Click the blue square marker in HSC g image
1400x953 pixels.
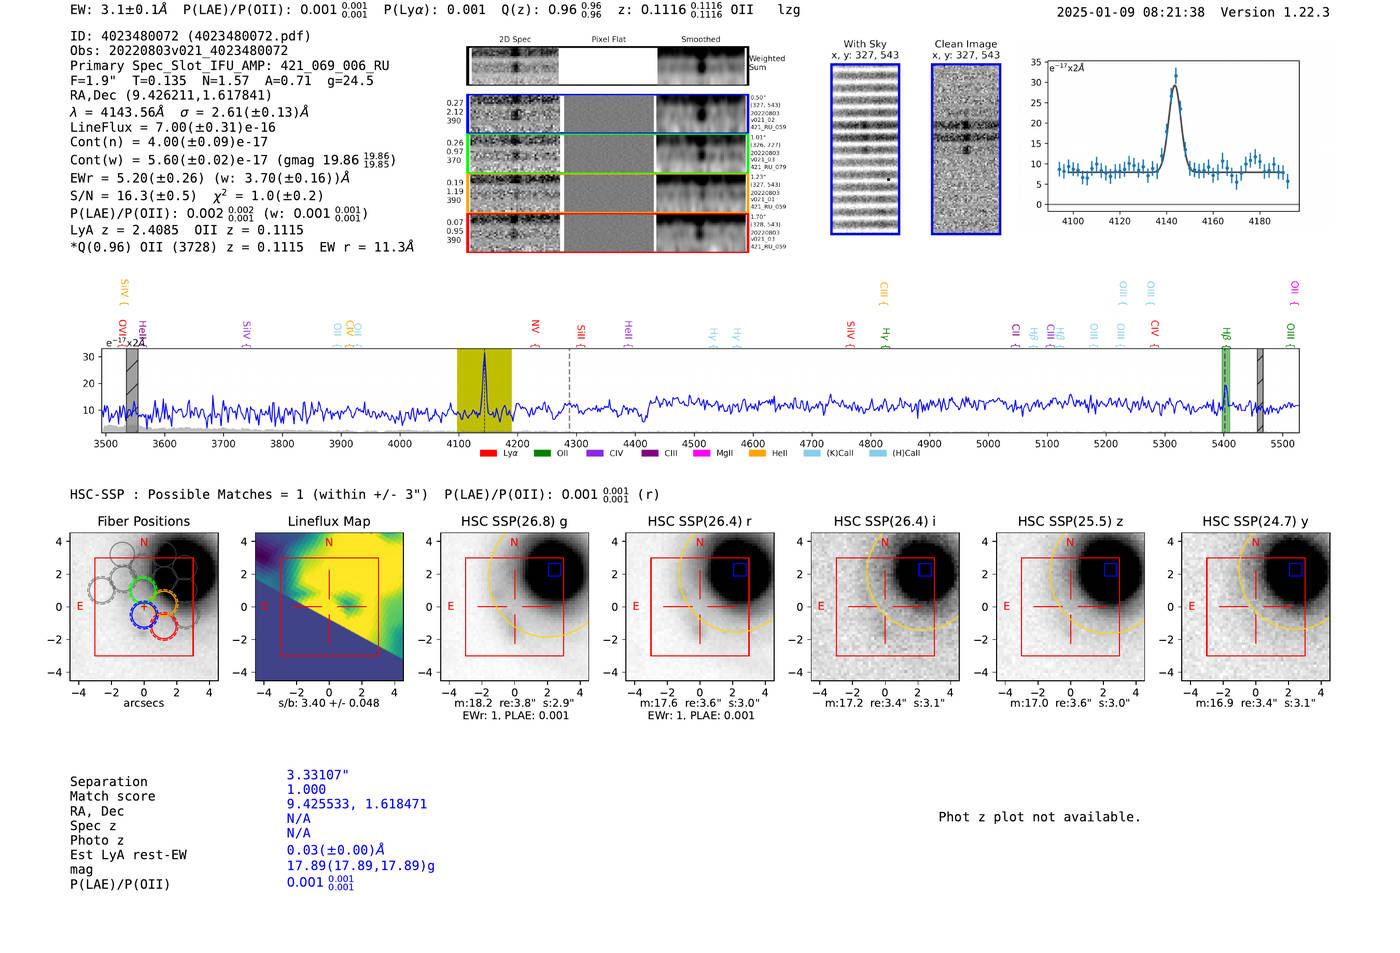click(x=555, y=569)
